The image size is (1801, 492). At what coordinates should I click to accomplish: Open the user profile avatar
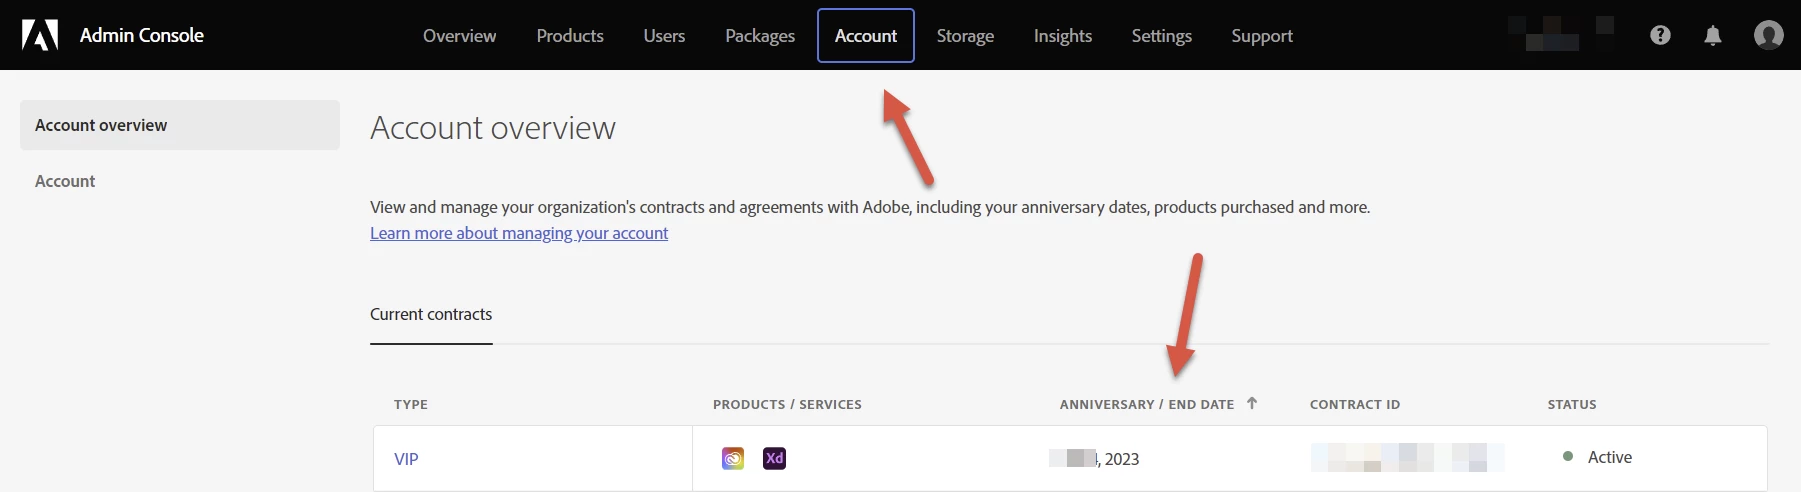1768,35
